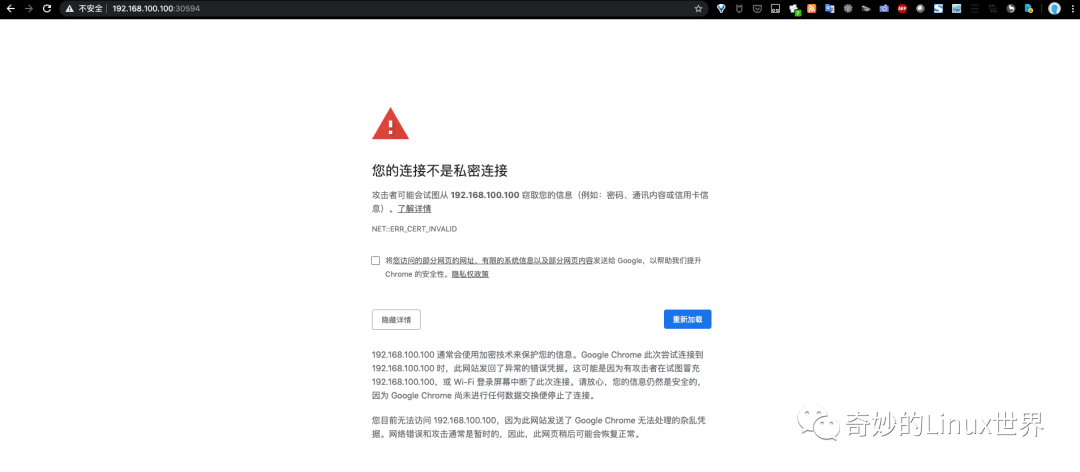Open the Chrome three-dot menu
The height and width of the screenshot is (472, 1080).
(1072, 9)
